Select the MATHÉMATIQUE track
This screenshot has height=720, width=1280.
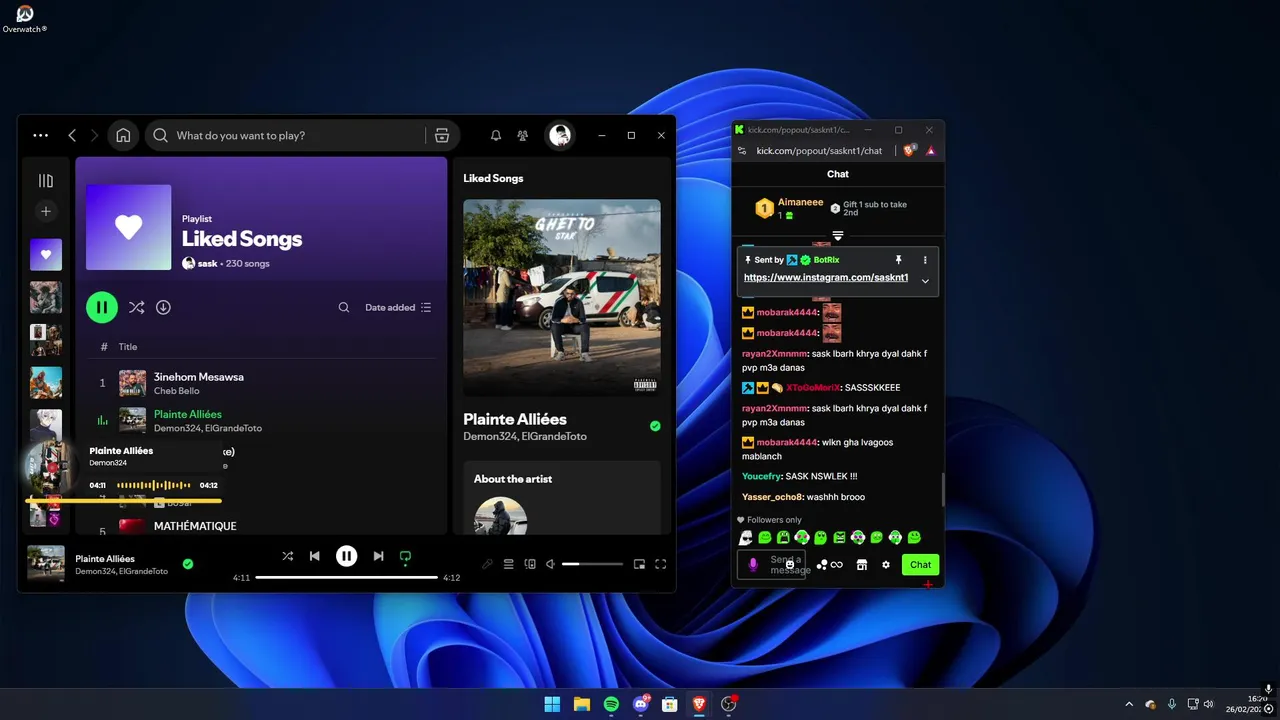(195, 526)
